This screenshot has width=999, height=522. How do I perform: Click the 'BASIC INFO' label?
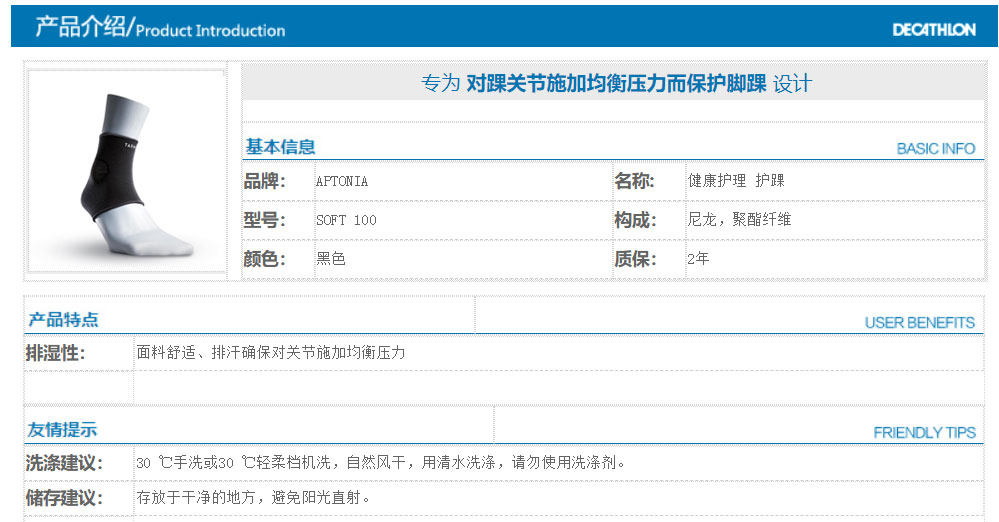[936, 149]
